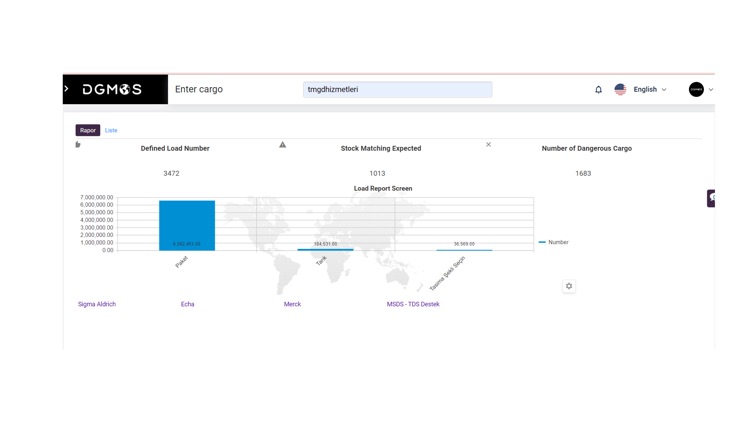Viewport: 750px width, 422px height.
Task: Open the Merck link
Action: tap(292, 304)
